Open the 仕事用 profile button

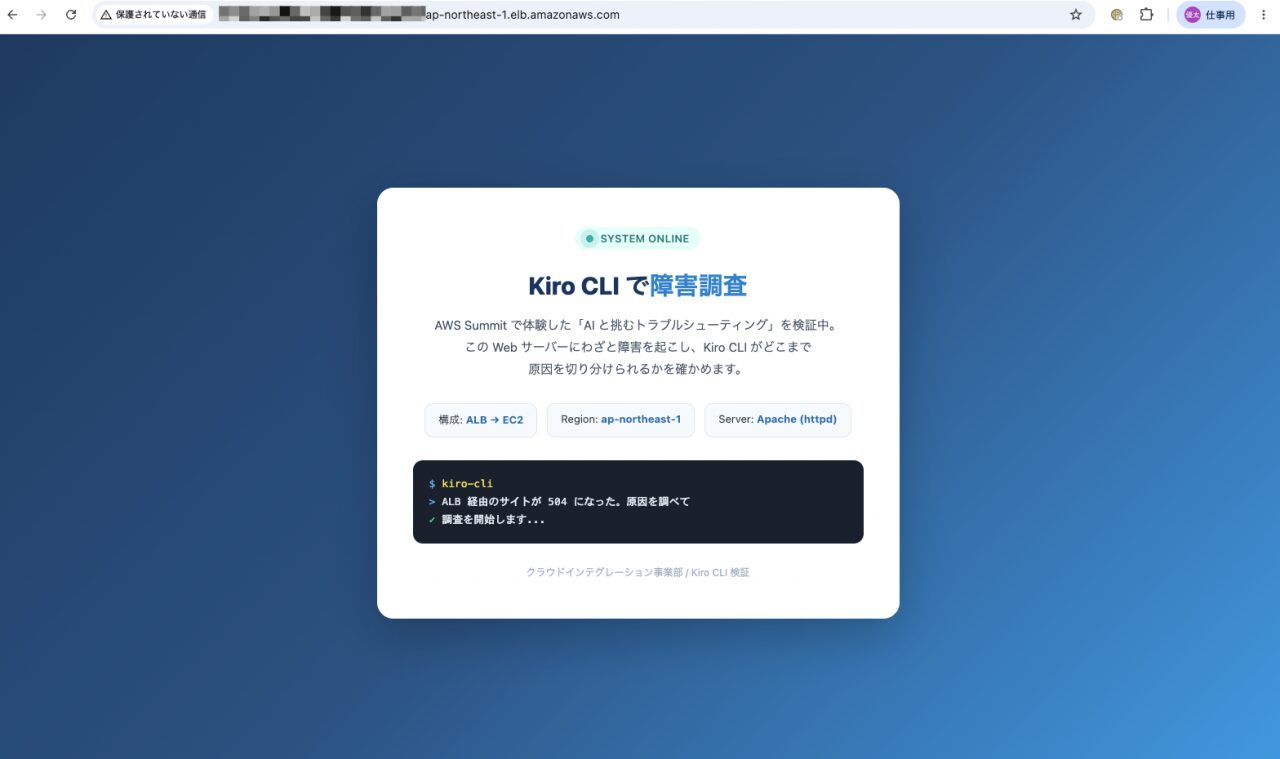[1210, 15]
